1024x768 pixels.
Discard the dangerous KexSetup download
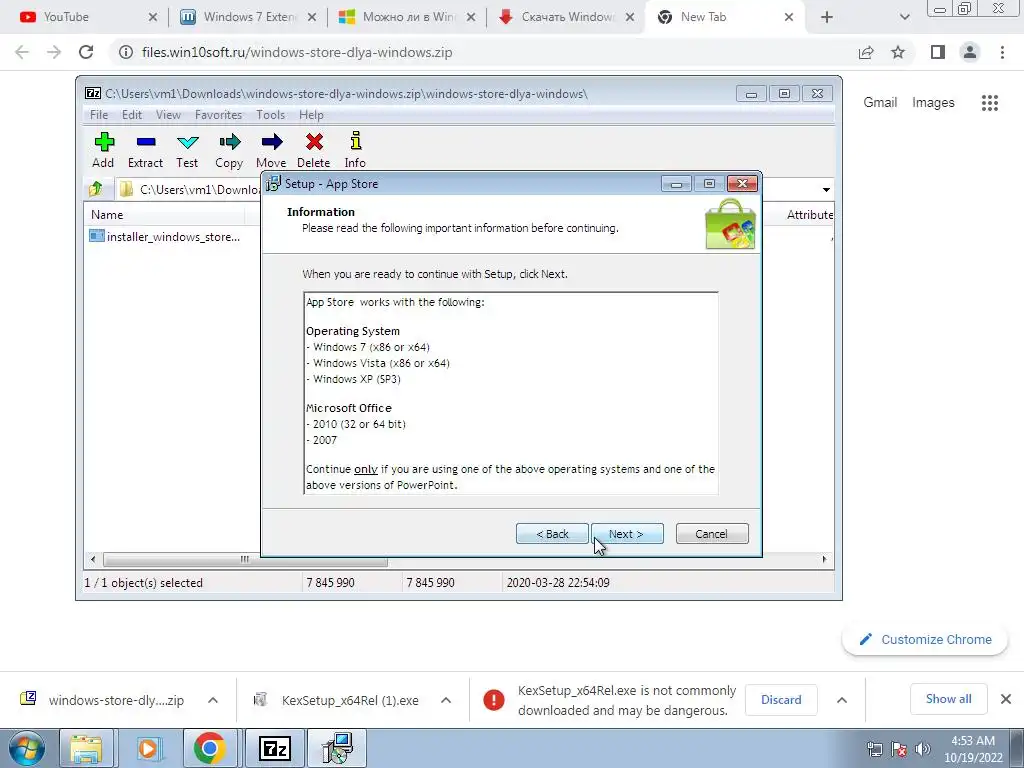[x=781, y=700]
